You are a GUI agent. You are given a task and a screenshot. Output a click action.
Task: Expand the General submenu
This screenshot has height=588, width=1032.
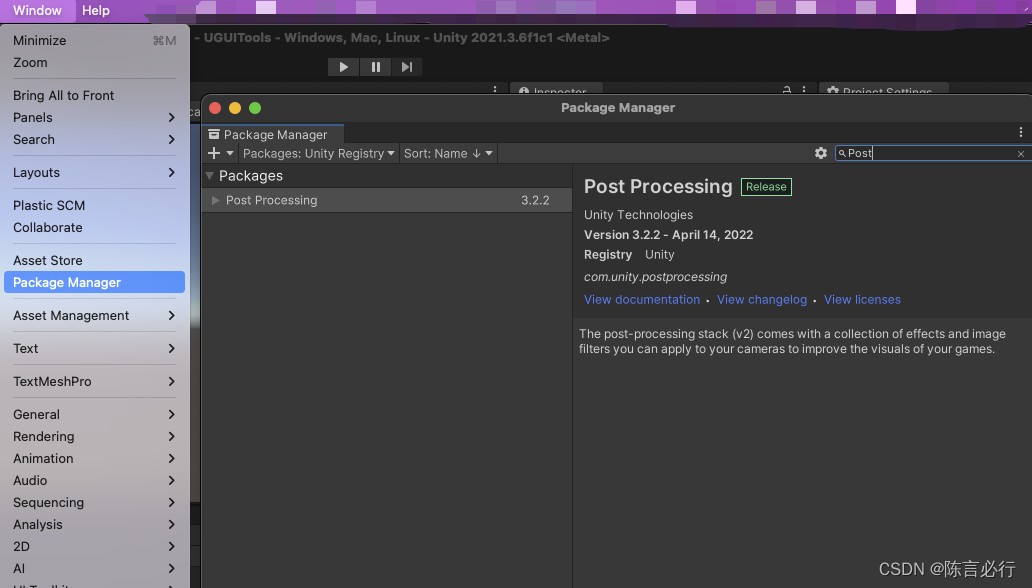click(95, 414)
